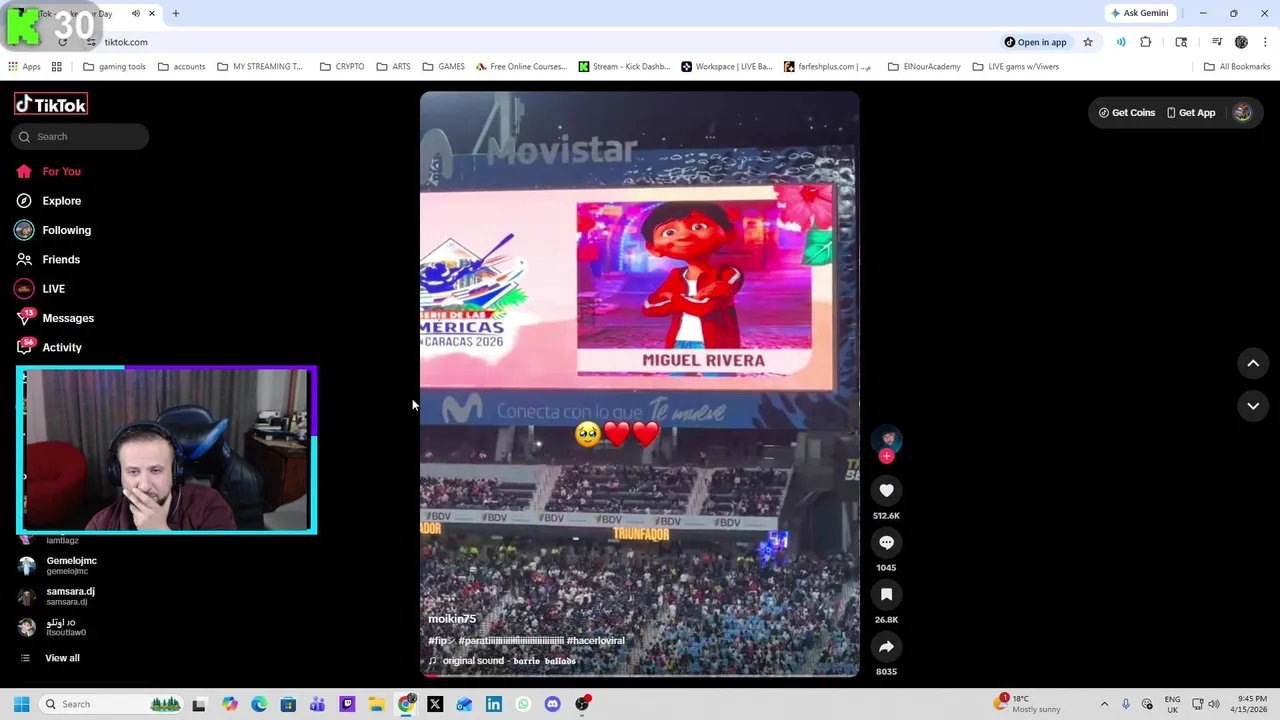Open All Bookmarks folder
Viewport: 1280px width, 720px height.
(1237, 67)
